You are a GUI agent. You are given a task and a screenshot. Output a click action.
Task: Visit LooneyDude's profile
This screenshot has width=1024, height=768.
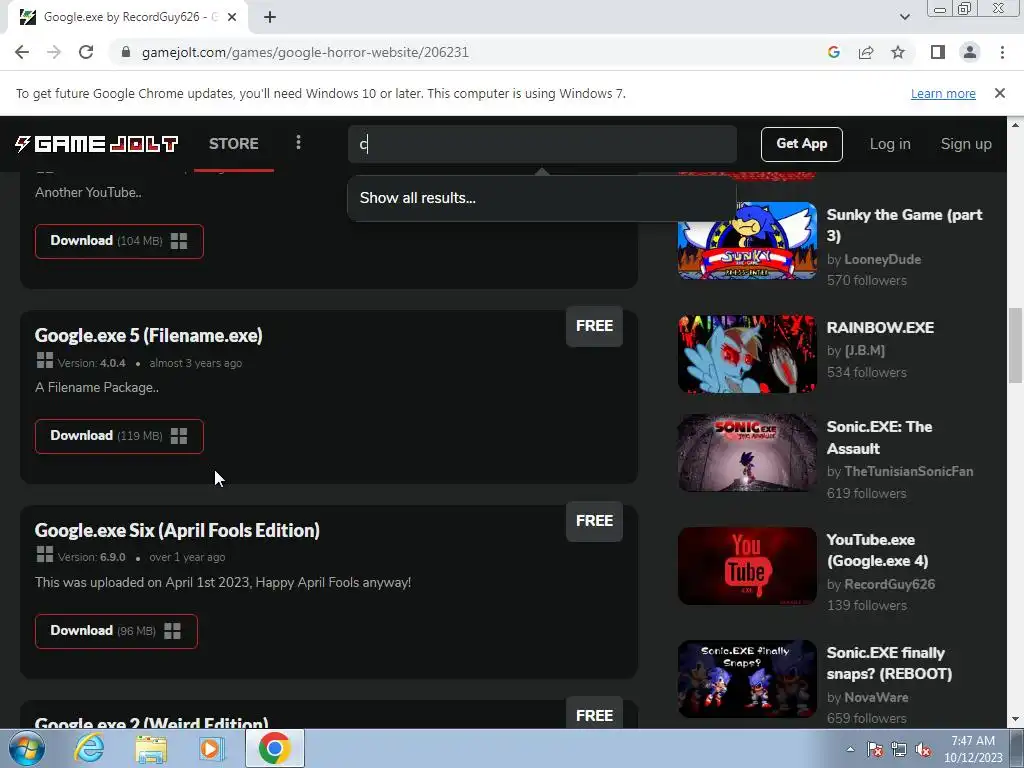pos(882,259)
